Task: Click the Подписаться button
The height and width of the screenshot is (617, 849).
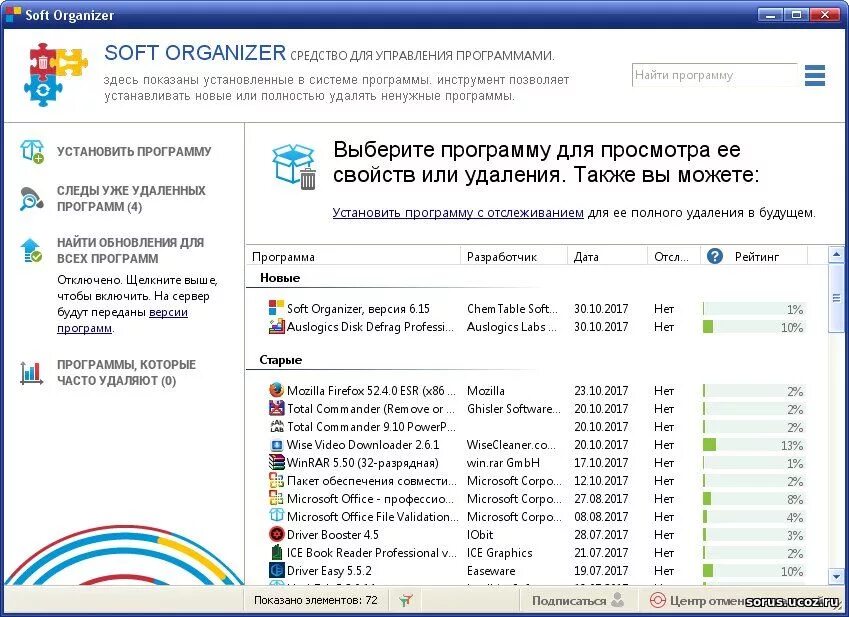Action: pos(578,600)
